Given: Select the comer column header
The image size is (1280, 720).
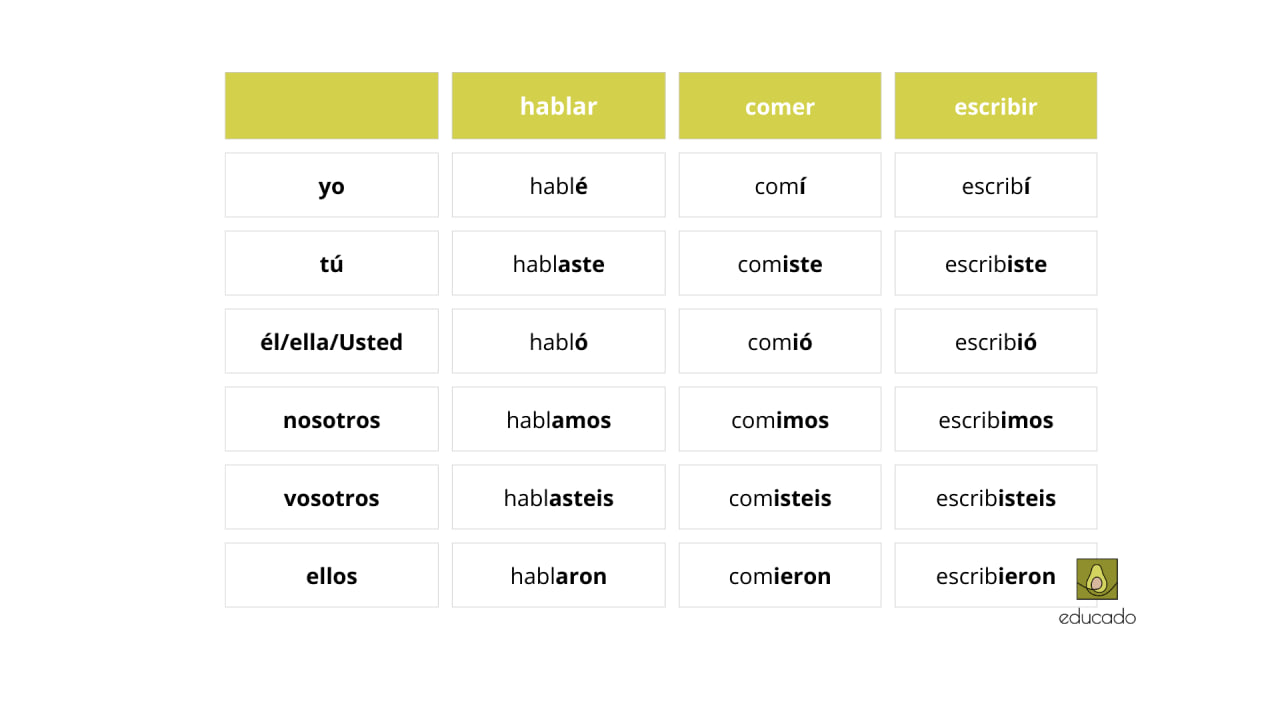Looking at the screenshot, I should [x=779, y=106].
